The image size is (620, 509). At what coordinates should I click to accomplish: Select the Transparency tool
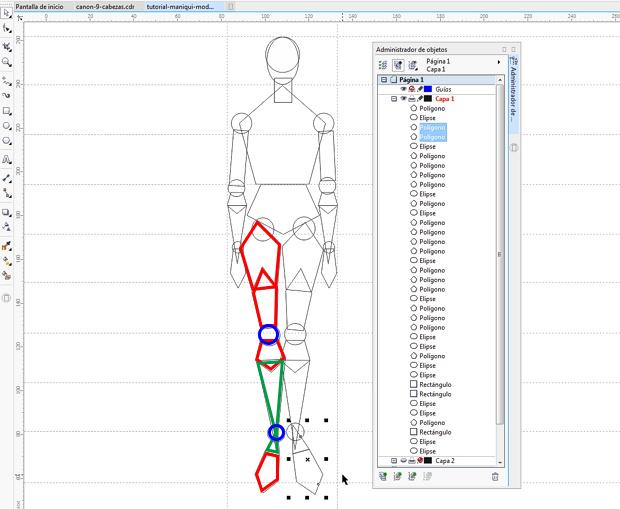(6, 227)
